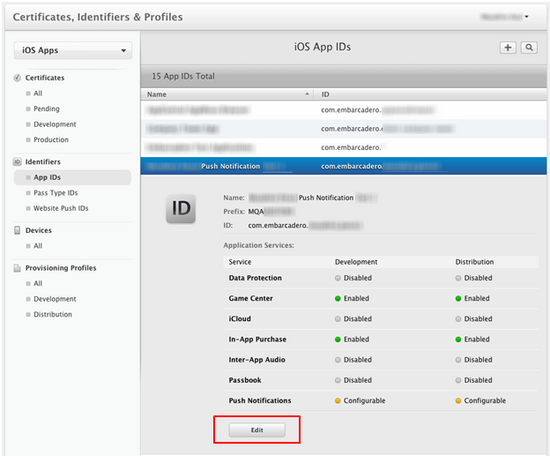Open Pass Type IDs in sidebar
The image size is (550, 456).
click(55, 193)
